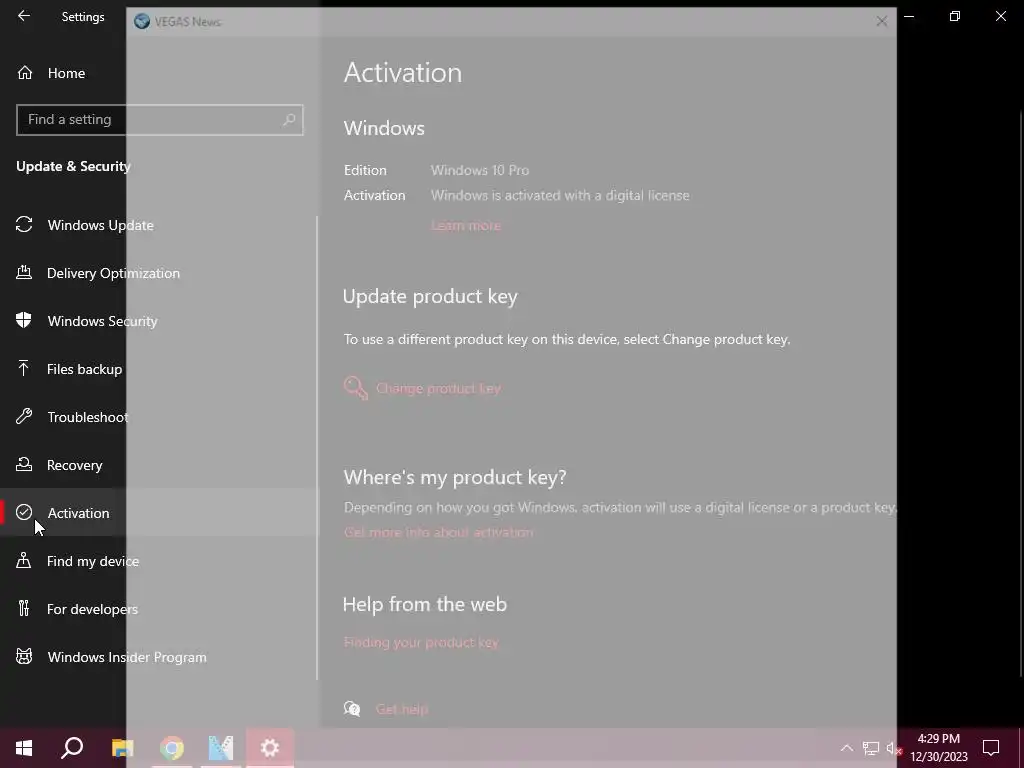The image size is (1024, 768).
Task: Click the search magnifier in Find a setting
Action: pos(289,120)
